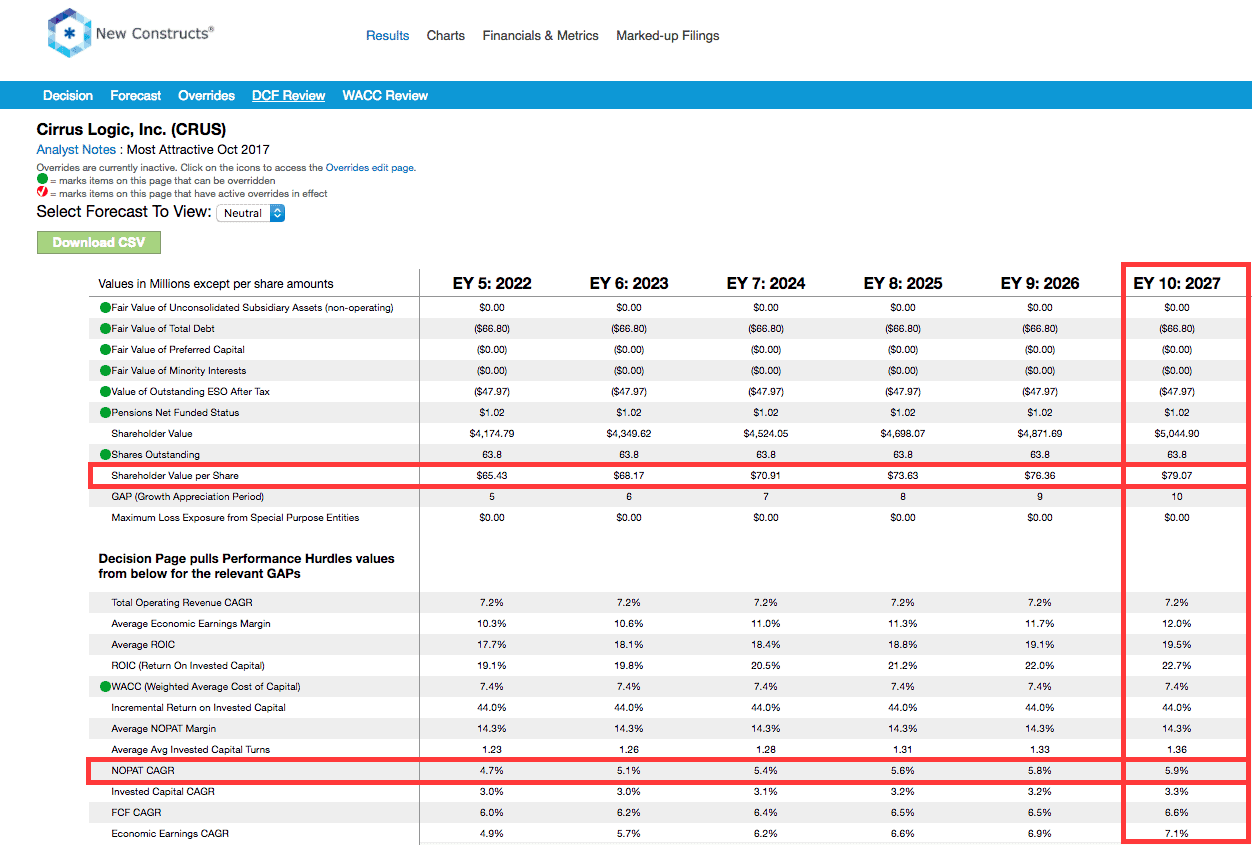Click the New Constructs brand name text
Screen dimensions: 1252x845
tap(154, 33)
